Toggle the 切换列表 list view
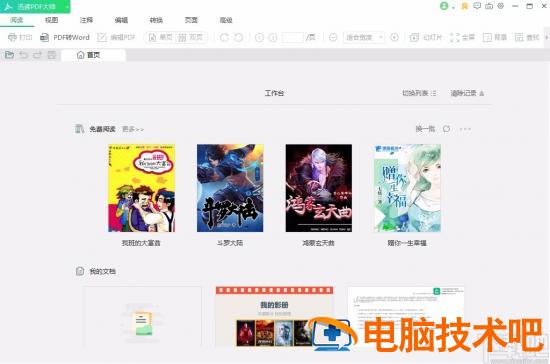 pos(419,93)
